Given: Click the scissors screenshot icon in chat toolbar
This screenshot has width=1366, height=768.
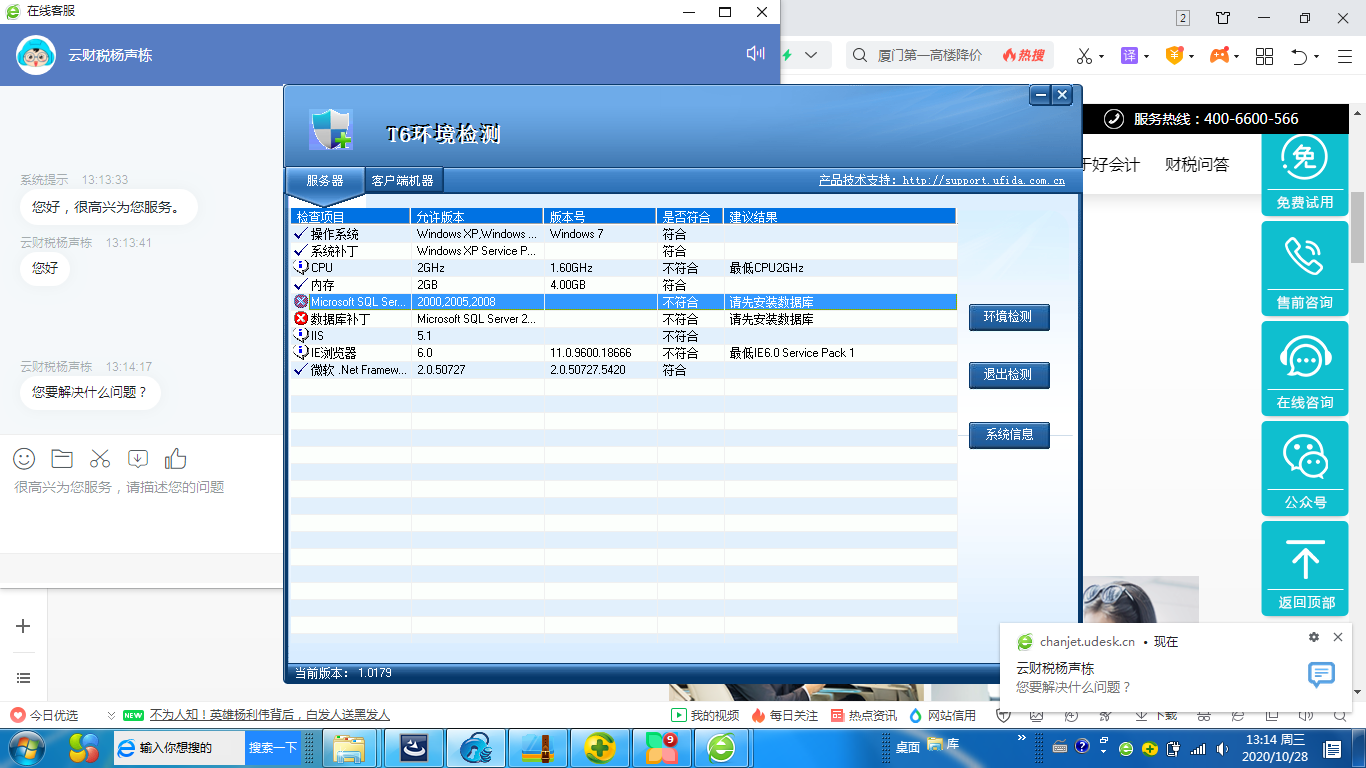Looking at the screenshot, I should tap(100, 459).
